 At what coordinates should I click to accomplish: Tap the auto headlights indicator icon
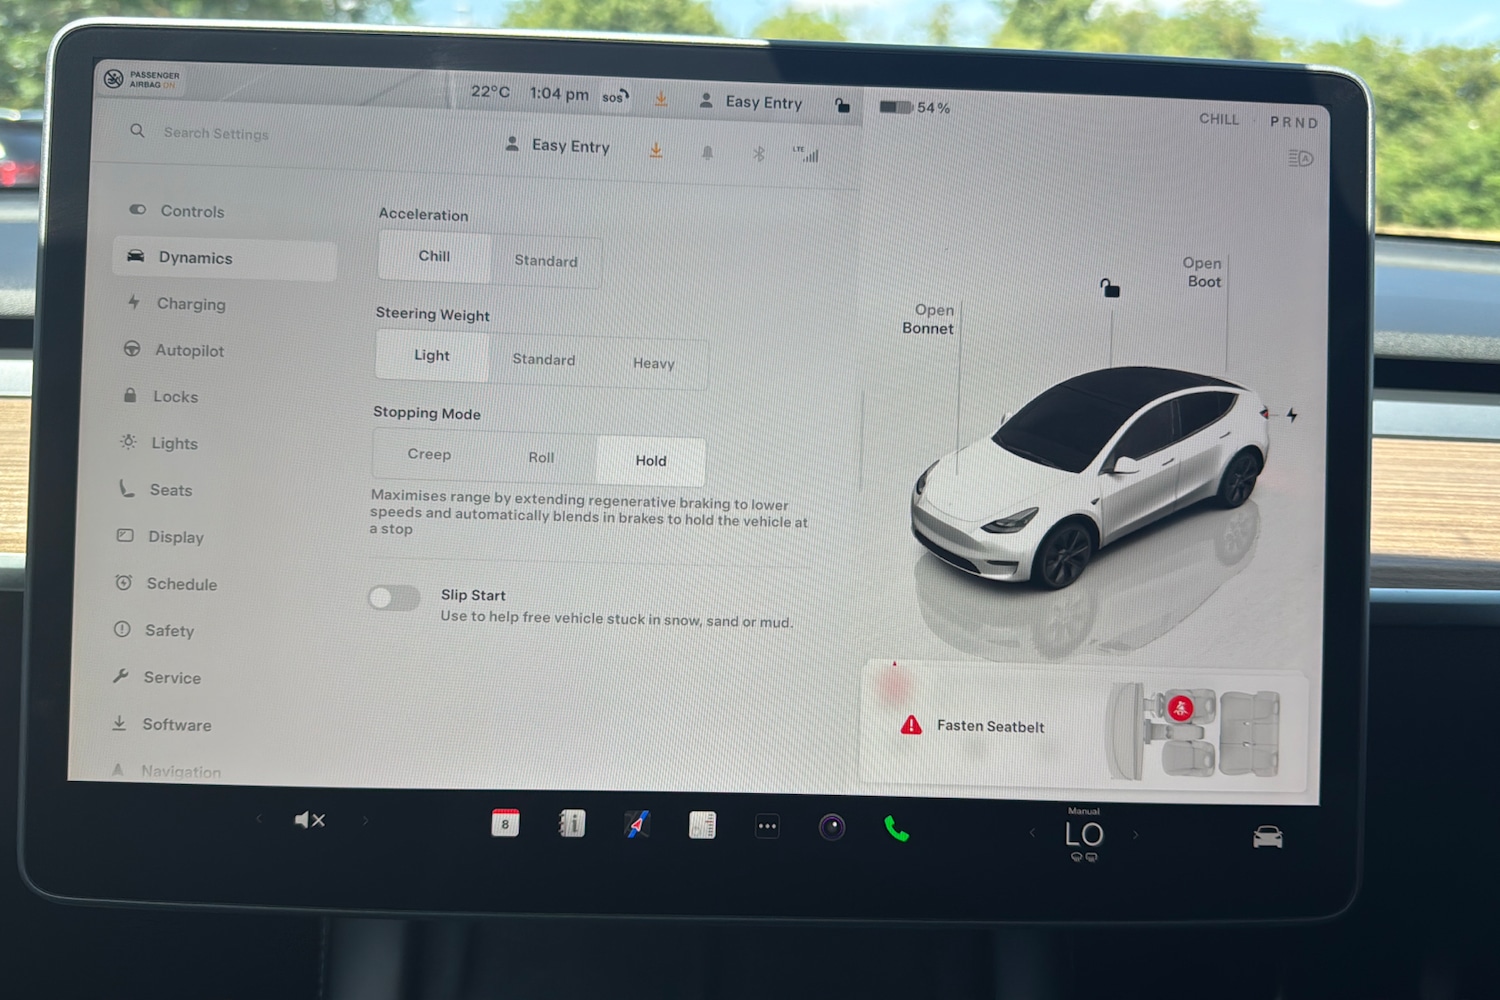pos(1301,158)
